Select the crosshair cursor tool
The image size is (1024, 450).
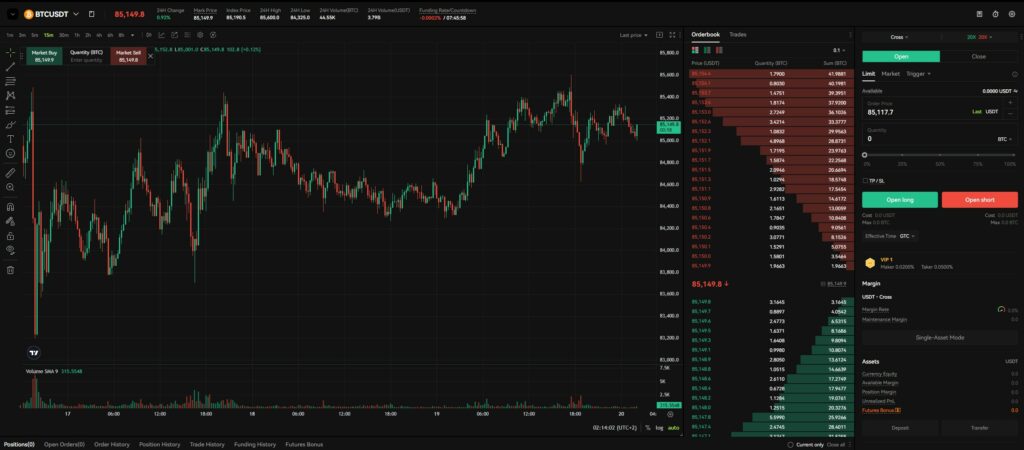pos(10,52)
